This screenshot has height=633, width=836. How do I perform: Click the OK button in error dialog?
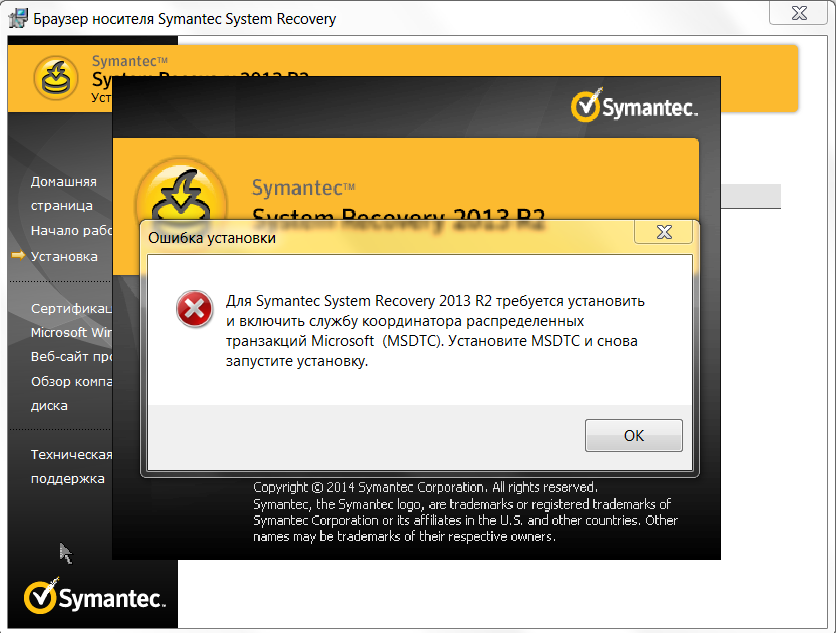633,436
